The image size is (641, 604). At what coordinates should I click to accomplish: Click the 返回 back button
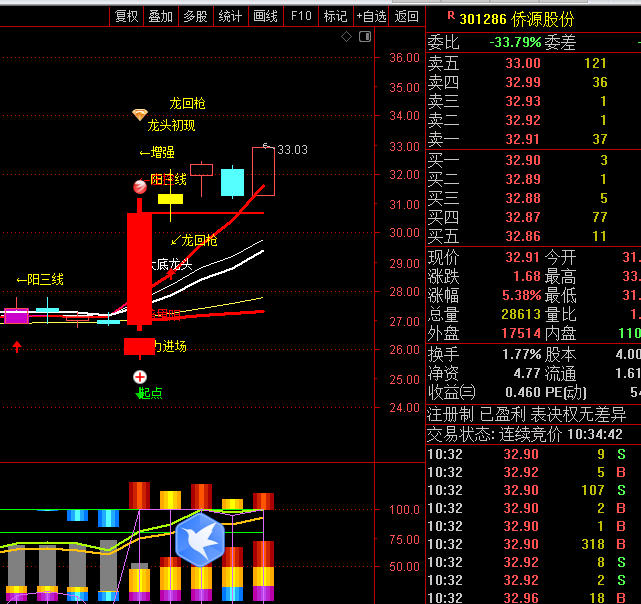(x=406, y=16)
